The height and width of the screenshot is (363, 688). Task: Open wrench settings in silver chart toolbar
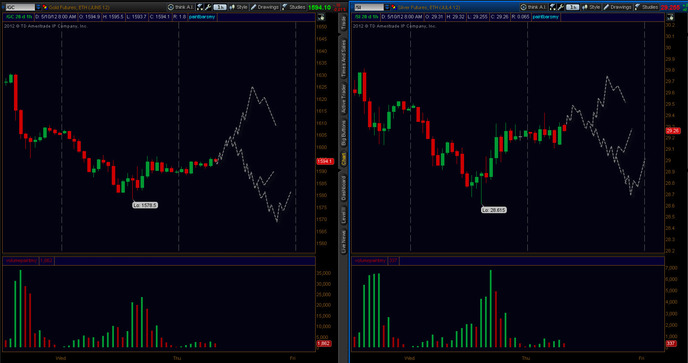pos(561,7)
